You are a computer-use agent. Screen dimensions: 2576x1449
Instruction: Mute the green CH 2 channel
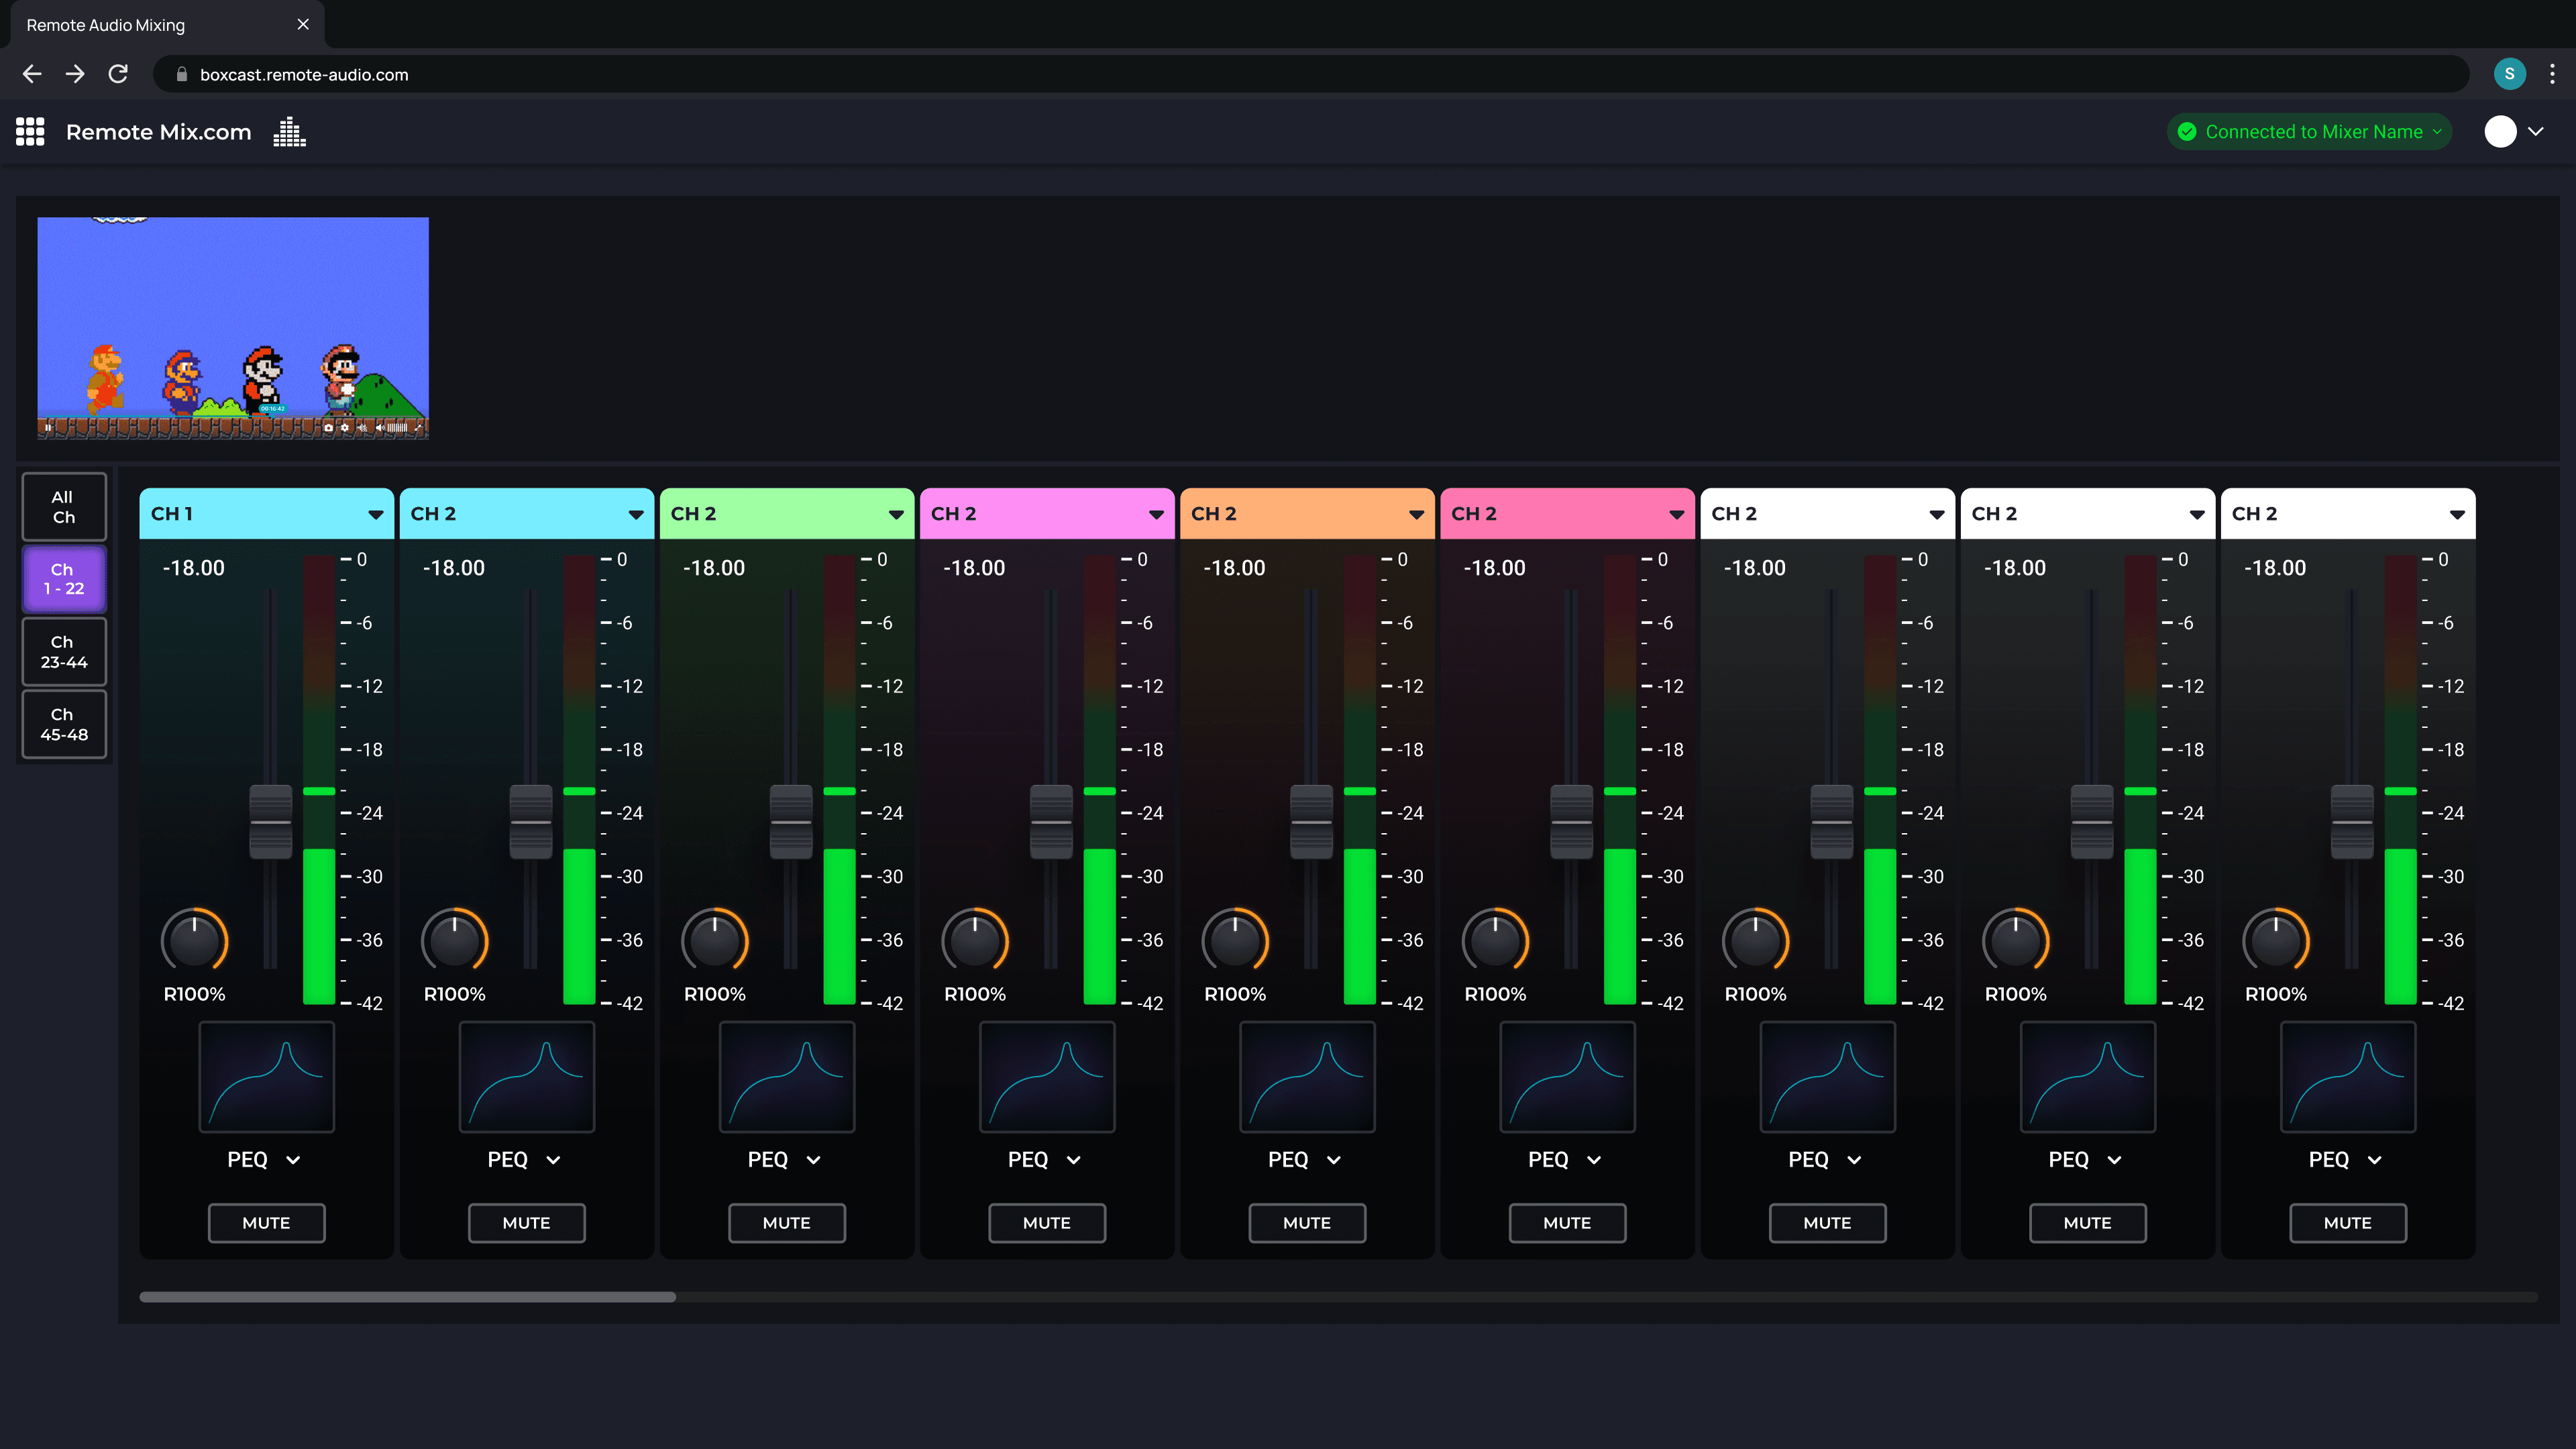click(x=786, y=1222)
